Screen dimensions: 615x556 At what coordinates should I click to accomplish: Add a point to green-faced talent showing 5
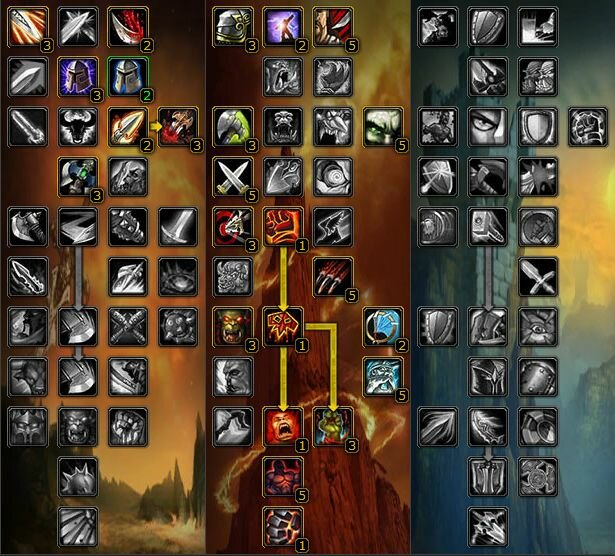pos(383,127)
